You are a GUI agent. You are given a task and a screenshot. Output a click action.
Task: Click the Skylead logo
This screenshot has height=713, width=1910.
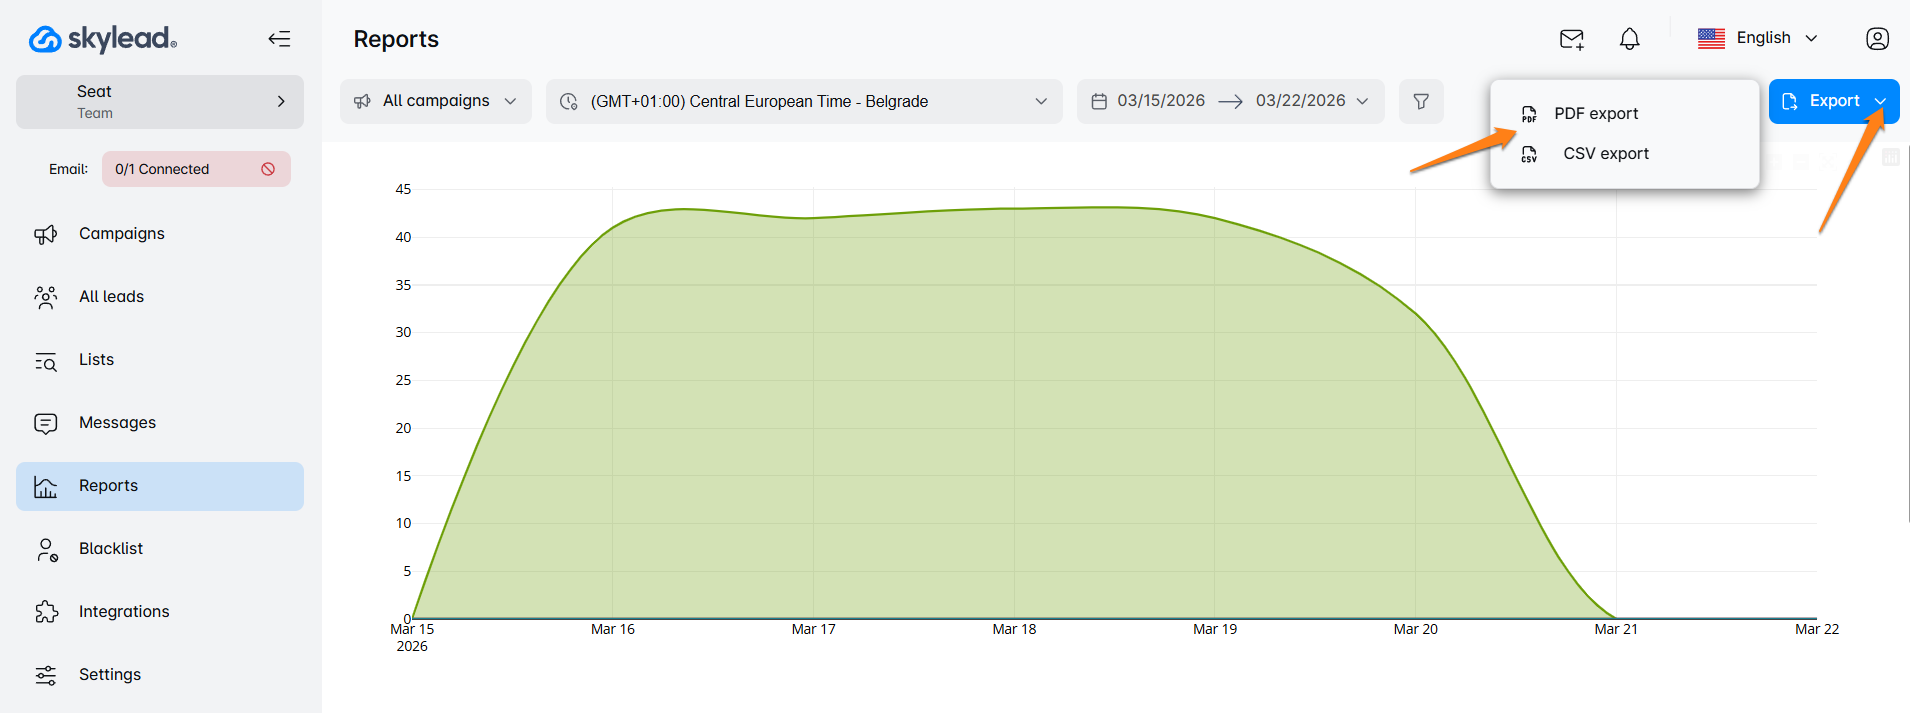[103, 39]
